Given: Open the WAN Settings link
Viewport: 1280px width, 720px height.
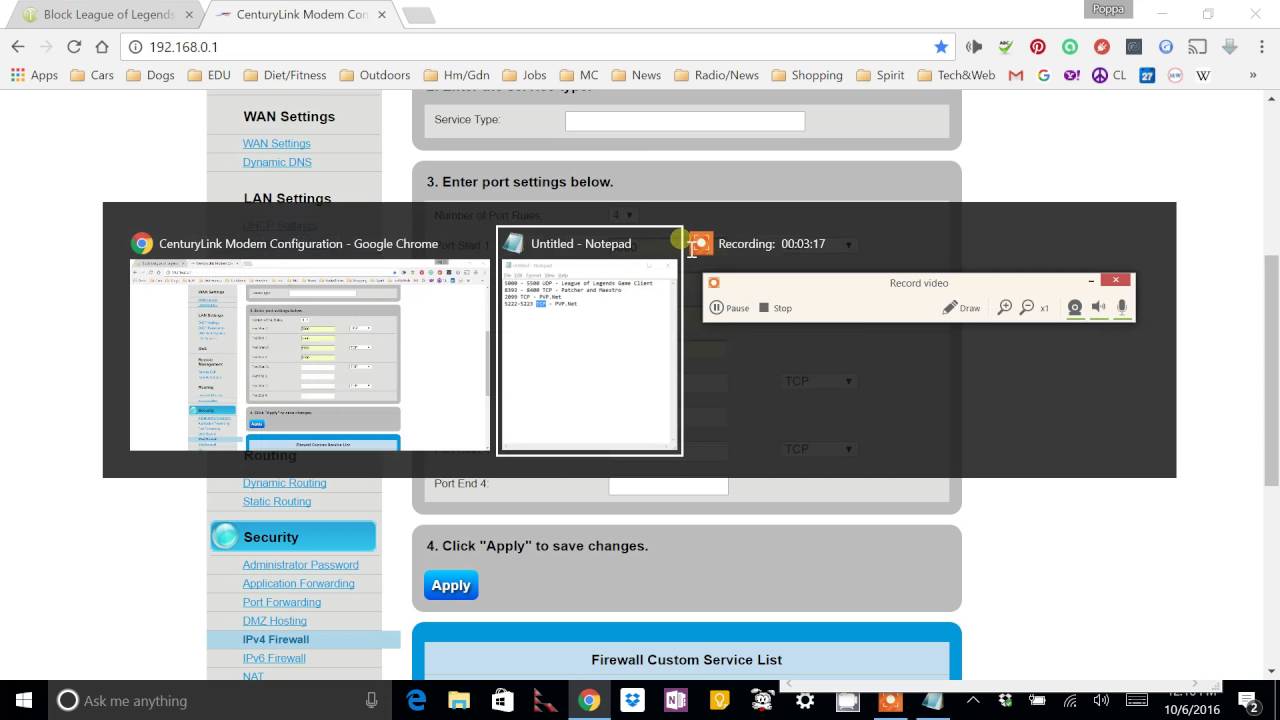Looking at the screenshot, I should coord(276,144).
